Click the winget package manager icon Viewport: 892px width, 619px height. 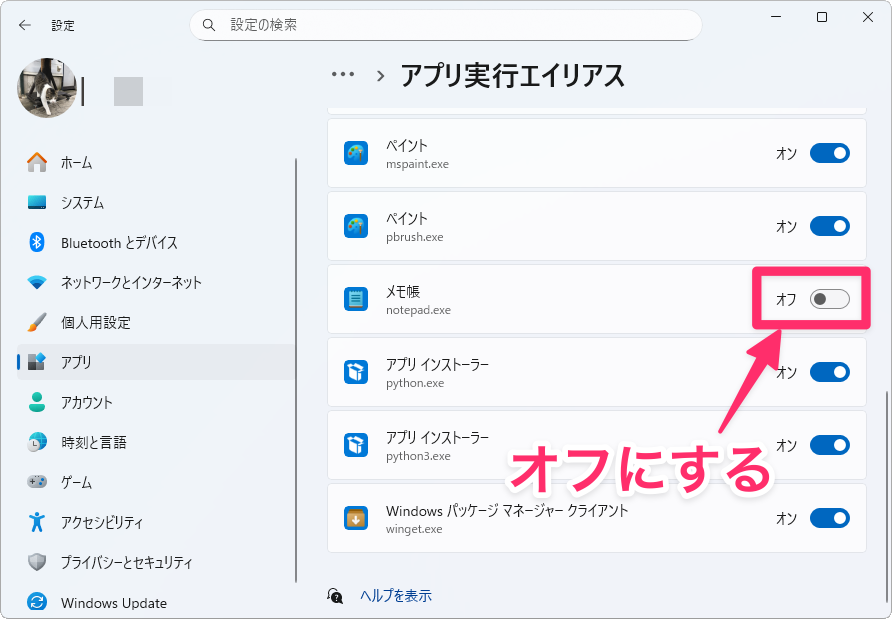click(356, 518)
